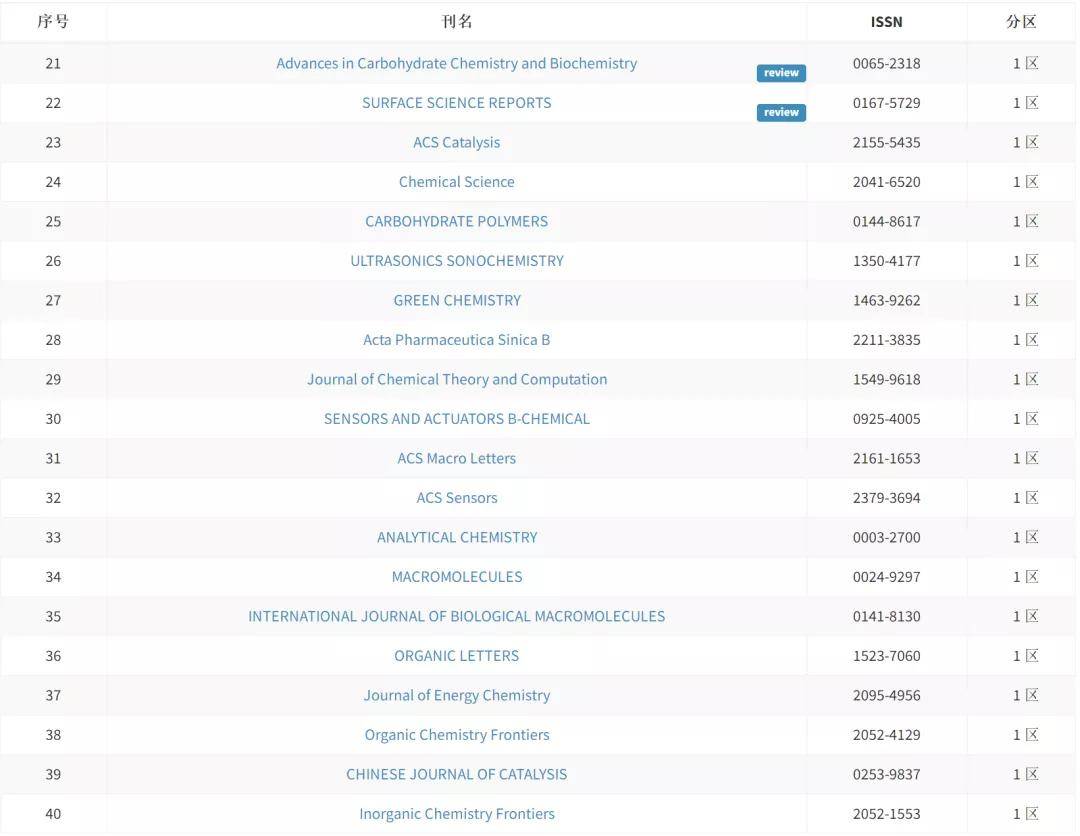Select the ACS Sensors journal link

[x=456, y=498]
